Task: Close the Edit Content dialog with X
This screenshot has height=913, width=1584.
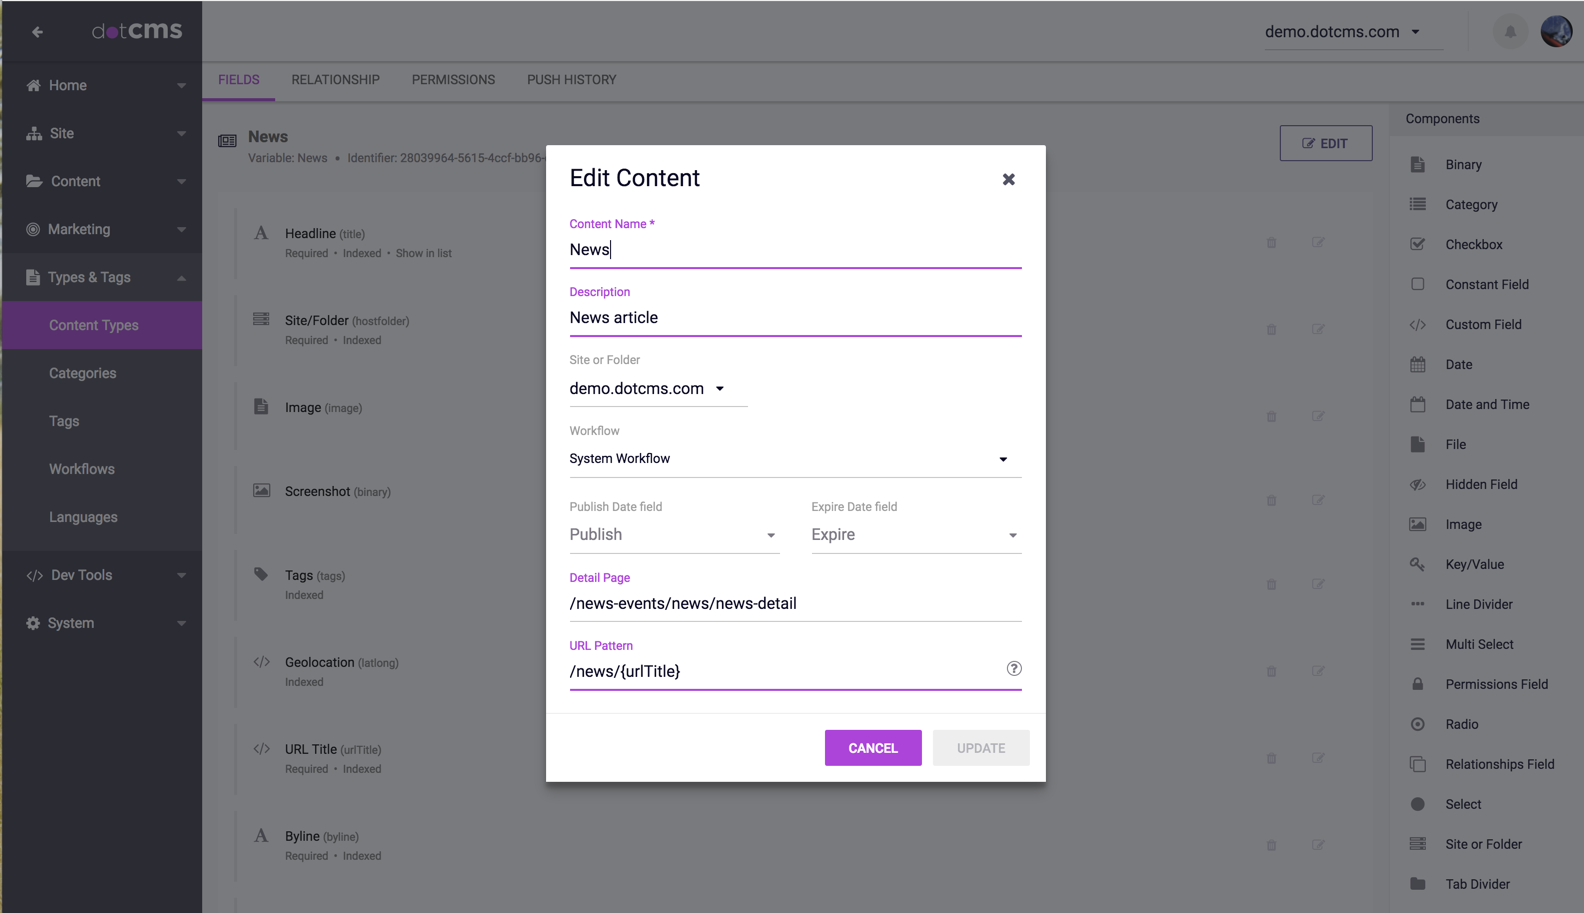Action: pyautogui.click(x=1008, y=179)
